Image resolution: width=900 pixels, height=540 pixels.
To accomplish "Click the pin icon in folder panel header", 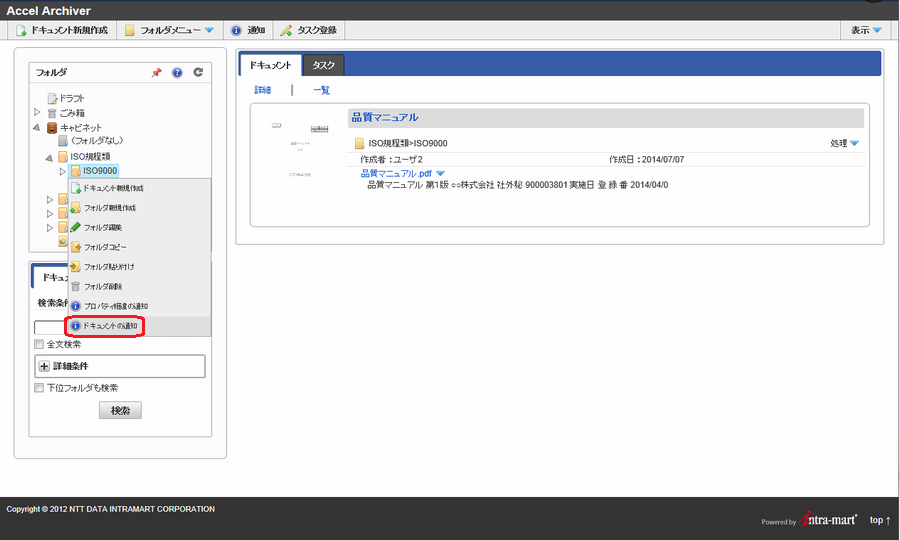I will [156, 73].
